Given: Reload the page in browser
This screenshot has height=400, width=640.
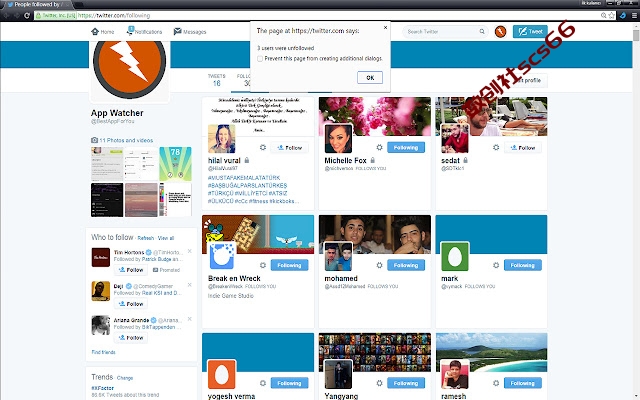Looking at the screenshot, I should point(27,16).
